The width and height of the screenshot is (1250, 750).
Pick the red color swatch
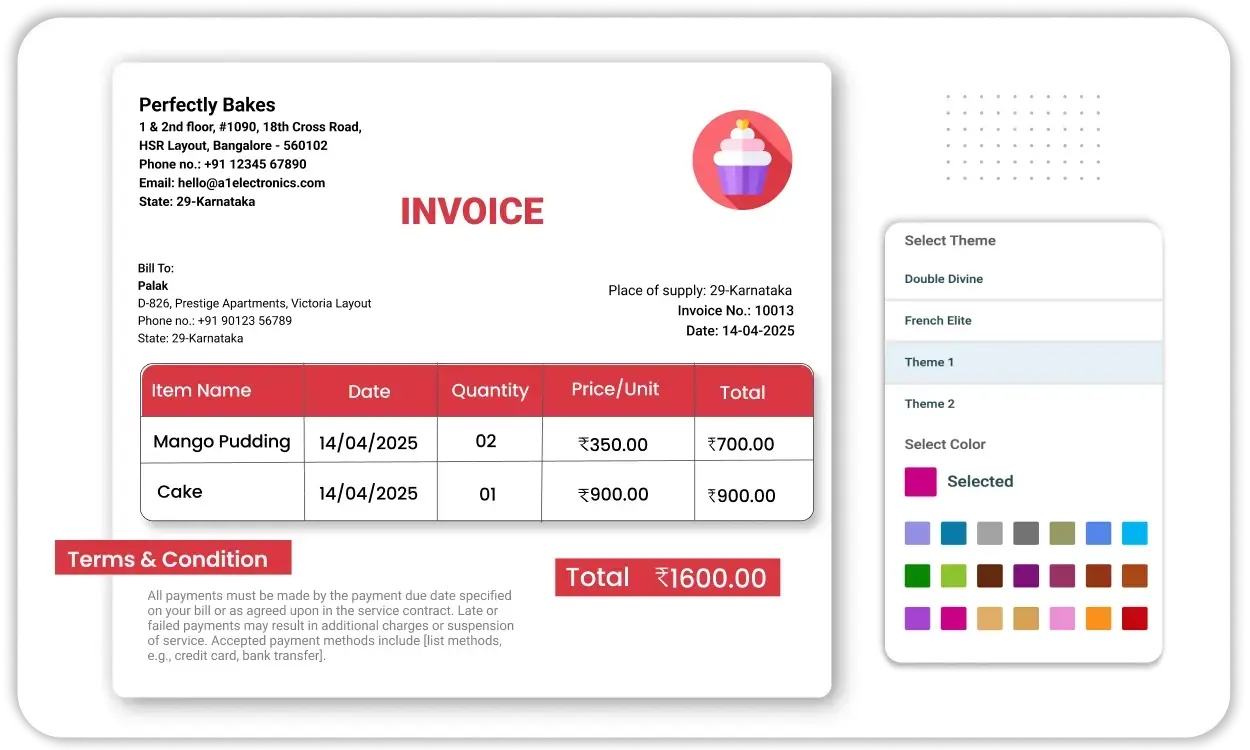[1134, 618]
